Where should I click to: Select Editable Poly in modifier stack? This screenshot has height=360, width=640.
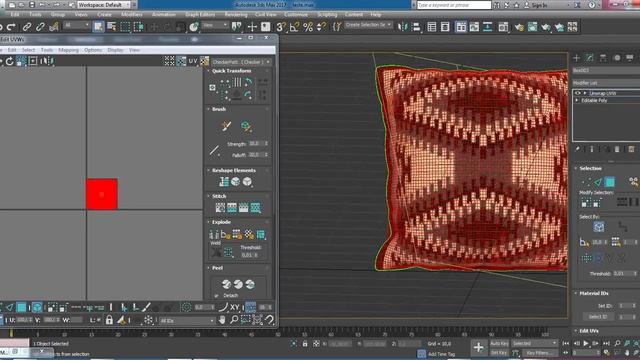pyautogui.click(x=594, y=100)
